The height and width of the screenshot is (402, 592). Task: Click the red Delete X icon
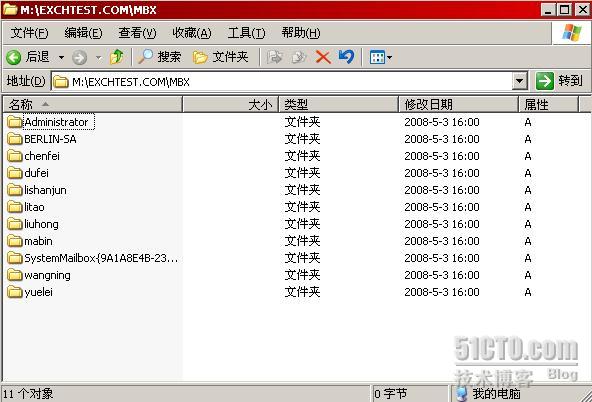pyautogui.click(x=323, y=57)
